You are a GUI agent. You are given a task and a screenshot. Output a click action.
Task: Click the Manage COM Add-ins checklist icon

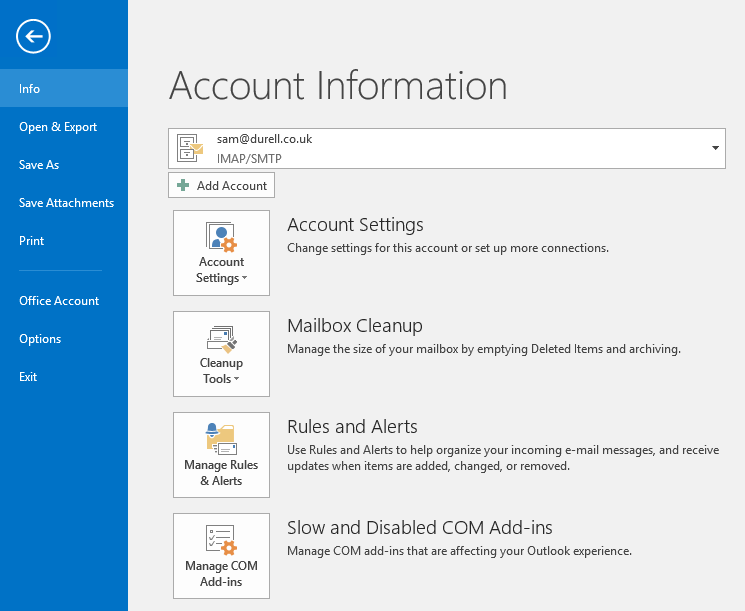(221, 540)
